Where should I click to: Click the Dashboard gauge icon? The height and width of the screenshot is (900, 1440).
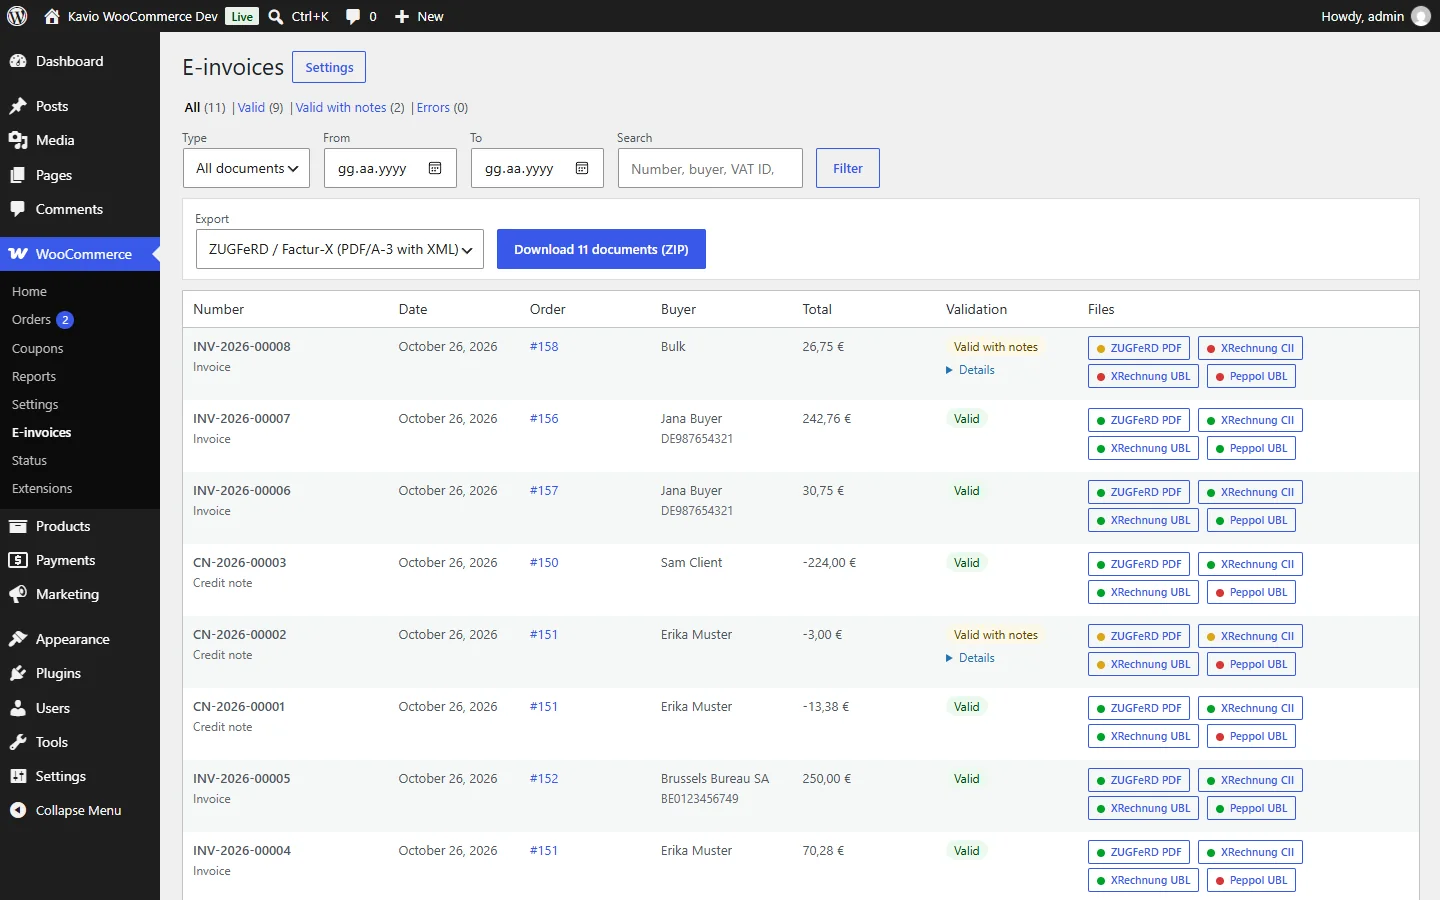coord(18,61)
